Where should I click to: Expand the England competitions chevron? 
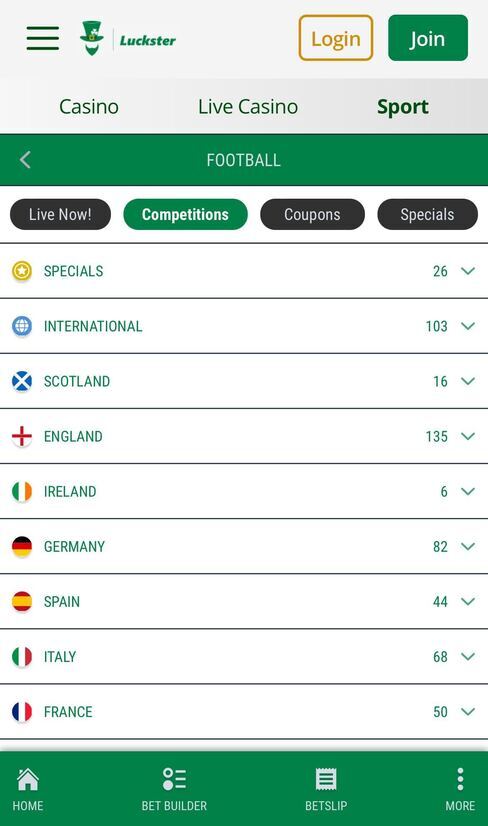click(468, 436)
